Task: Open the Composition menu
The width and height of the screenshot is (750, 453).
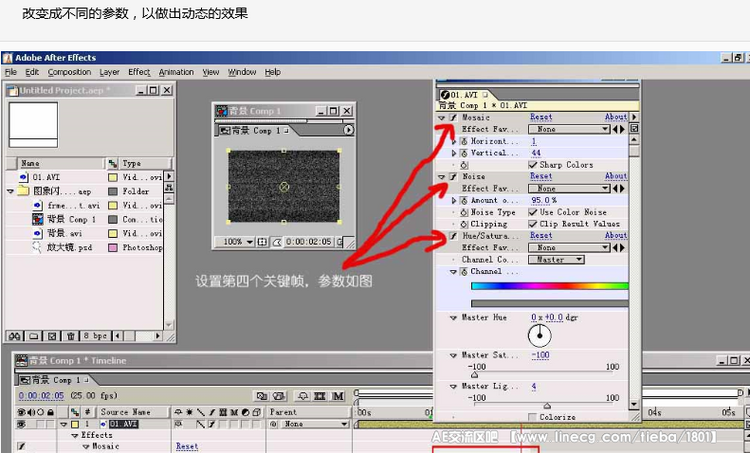Action: [69, 72]
